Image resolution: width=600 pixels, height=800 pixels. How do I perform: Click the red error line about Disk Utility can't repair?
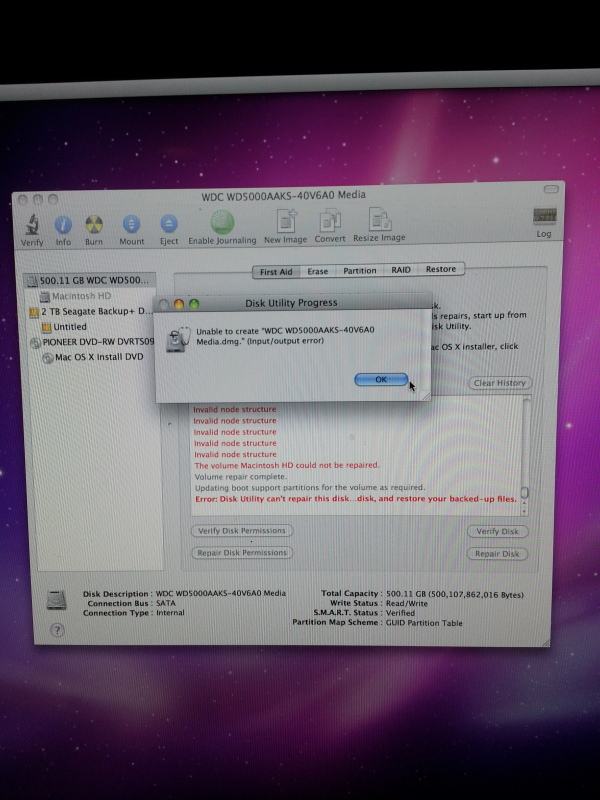[x=356, y=499]
